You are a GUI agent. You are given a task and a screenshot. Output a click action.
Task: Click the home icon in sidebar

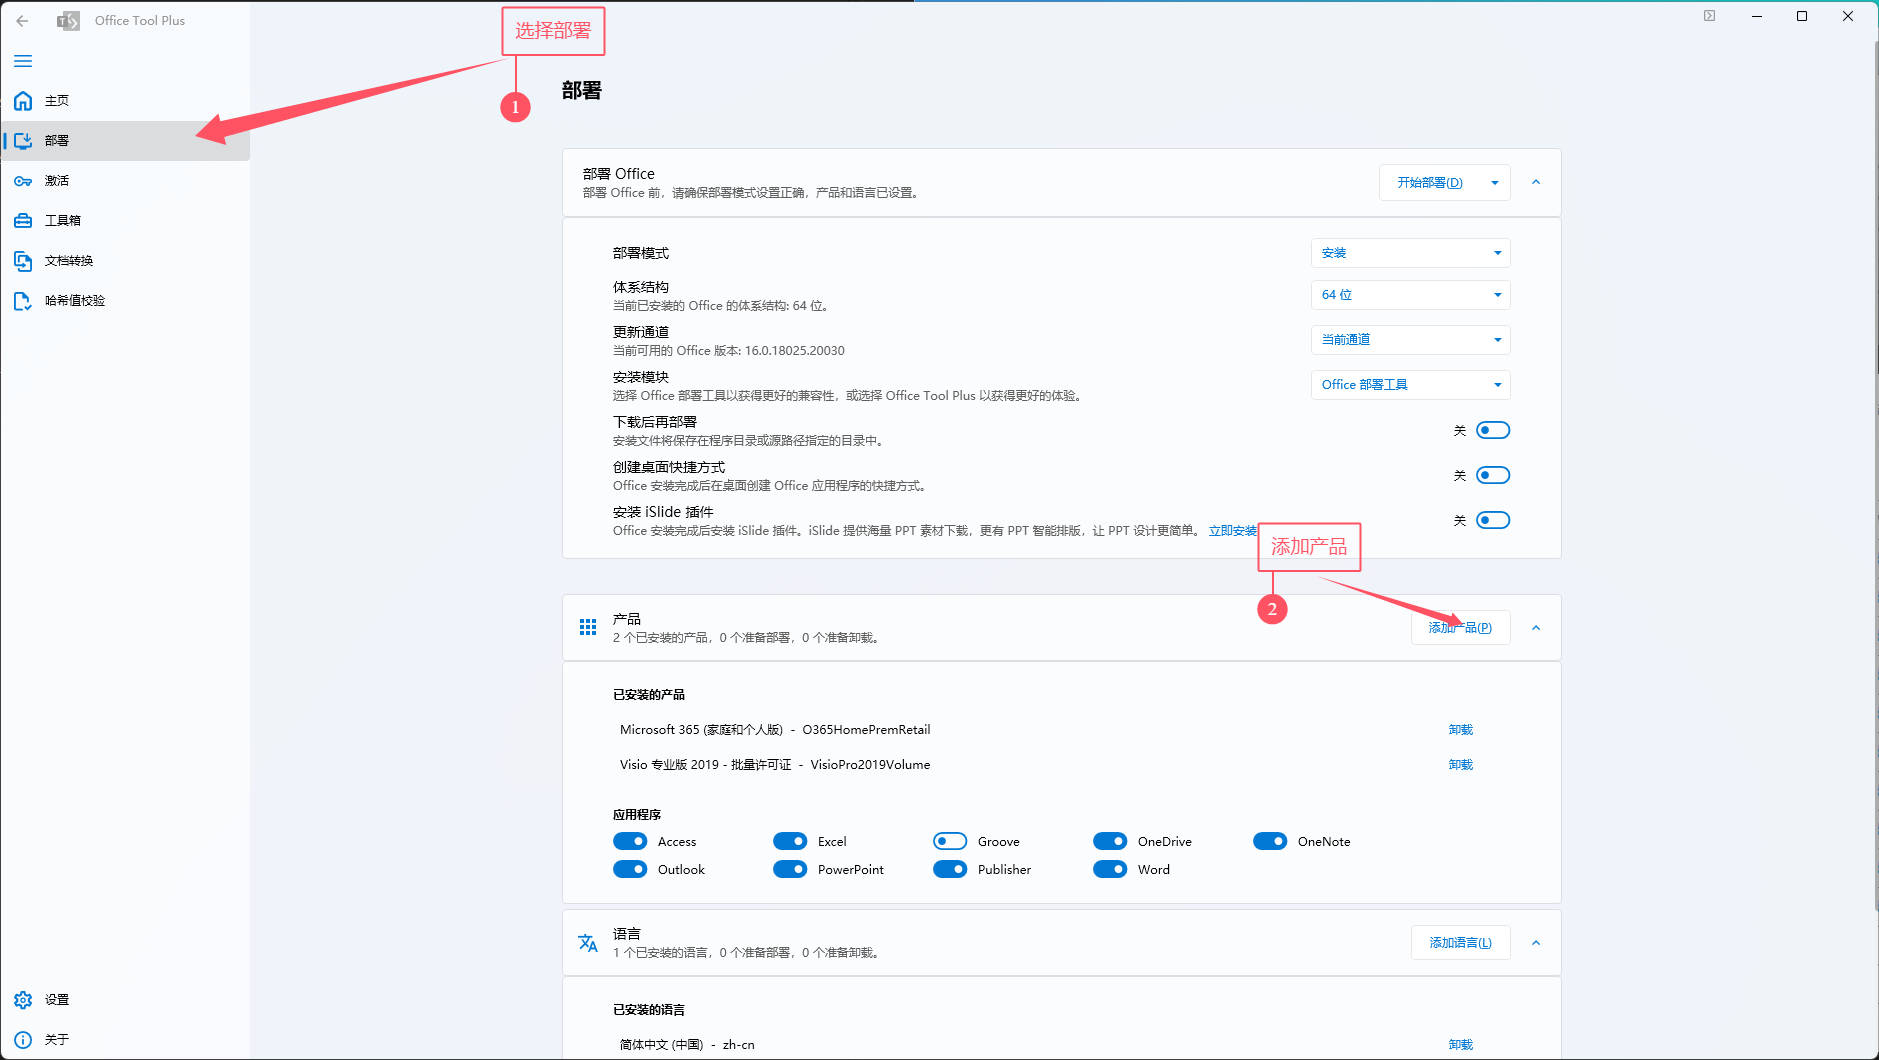[x=23, y=101]
